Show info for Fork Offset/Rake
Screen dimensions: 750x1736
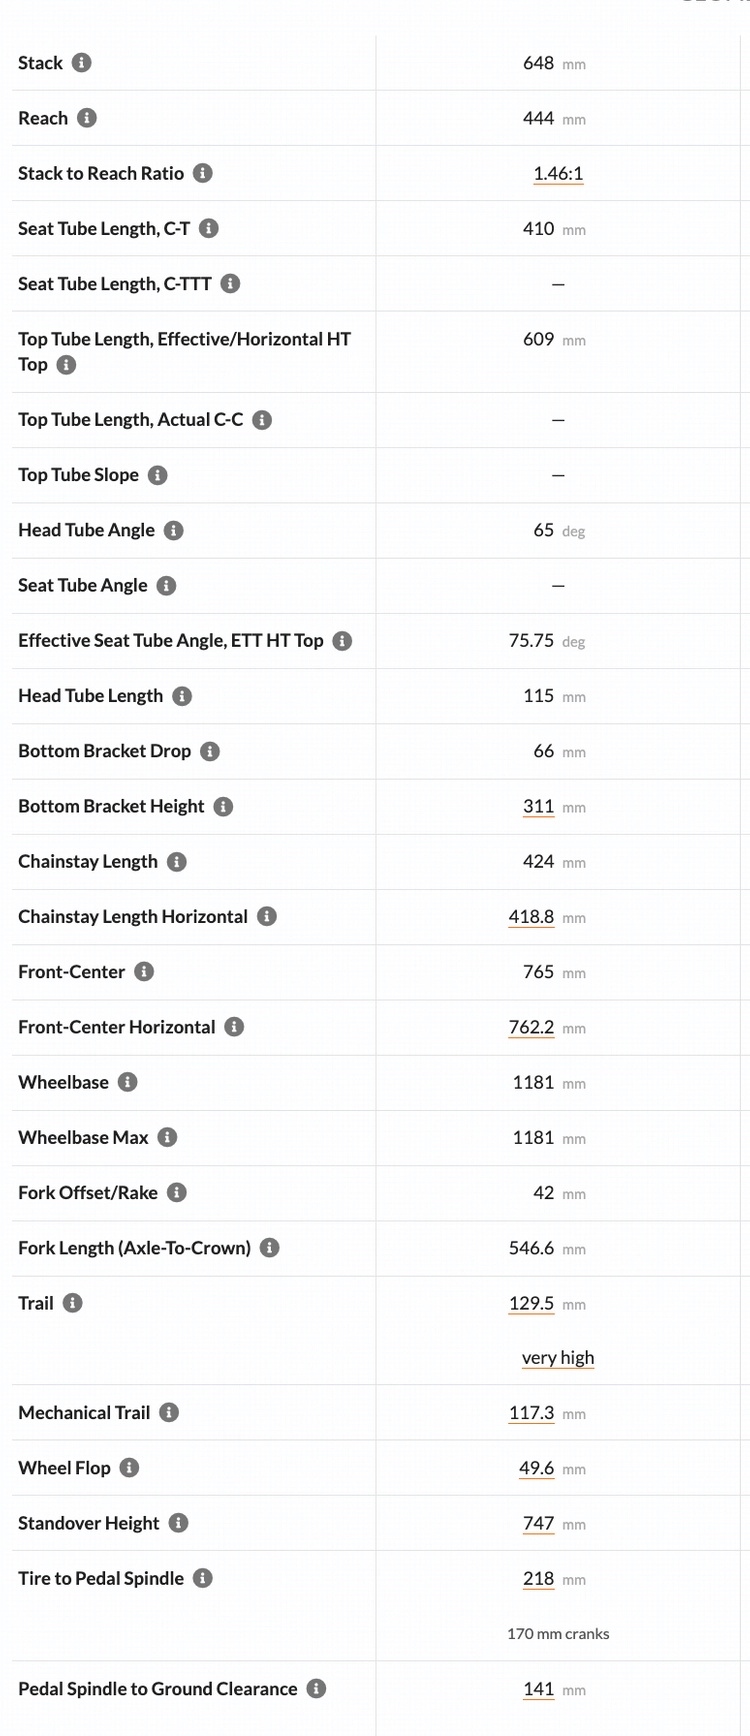pos(177,1192)
